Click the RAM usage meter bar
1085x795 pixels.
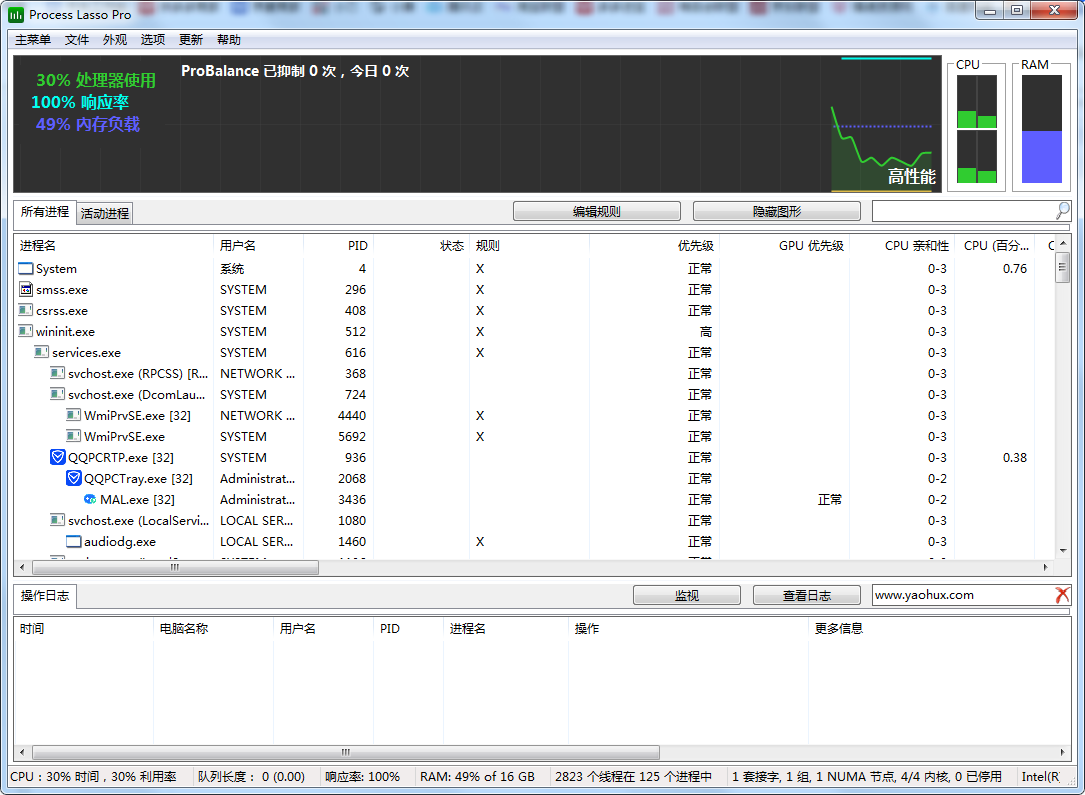1041,130
